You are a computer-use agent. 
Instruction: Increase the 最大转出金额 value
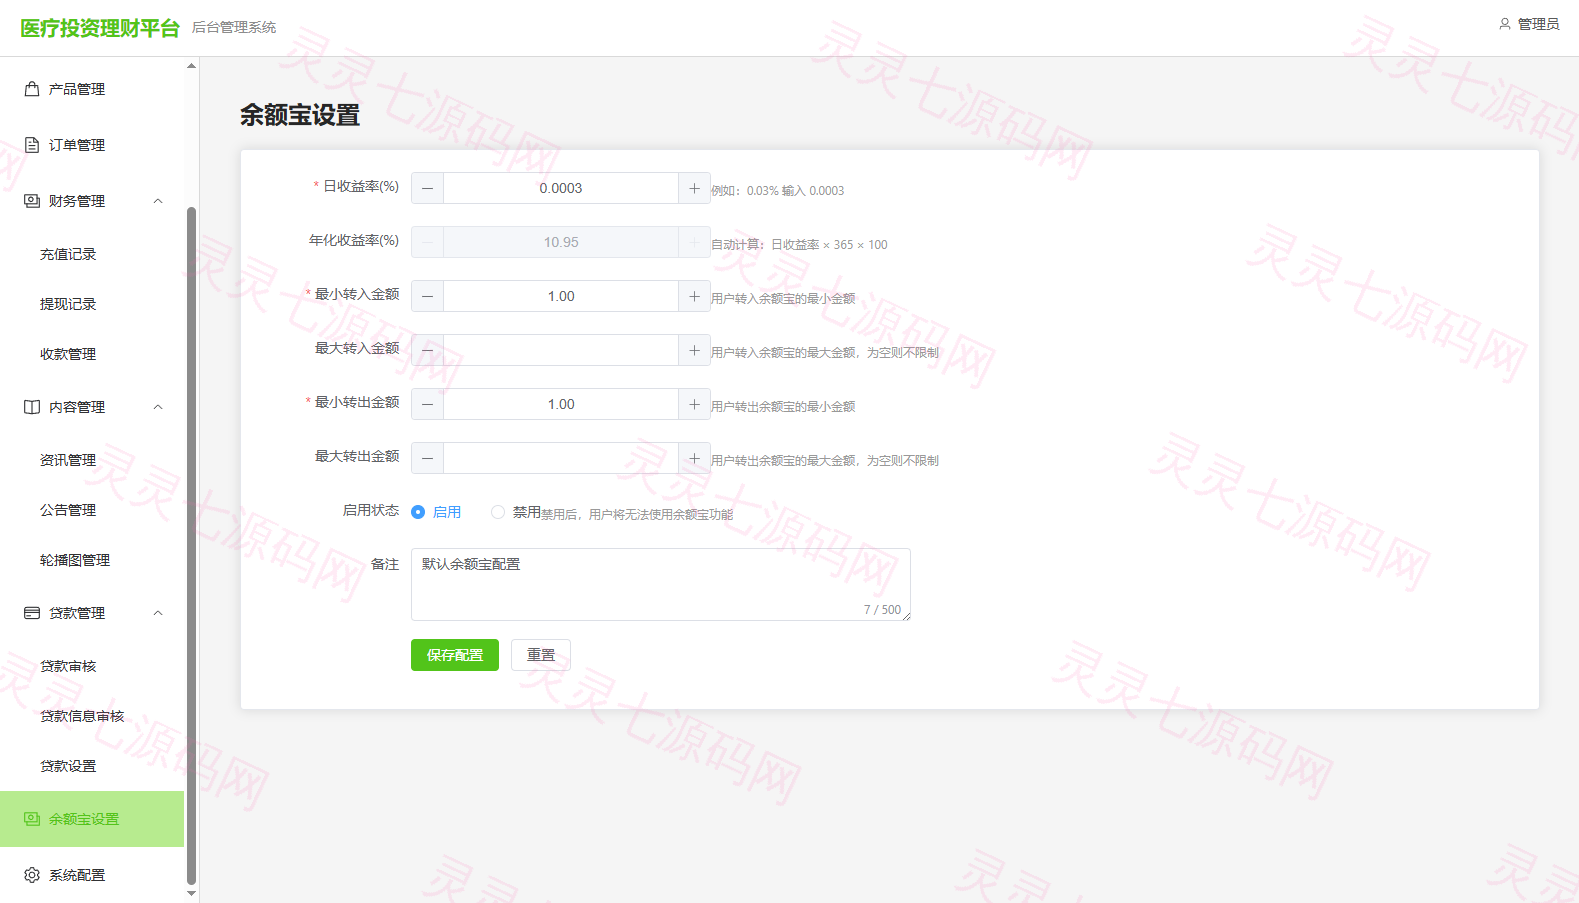(x=694, y=458)
